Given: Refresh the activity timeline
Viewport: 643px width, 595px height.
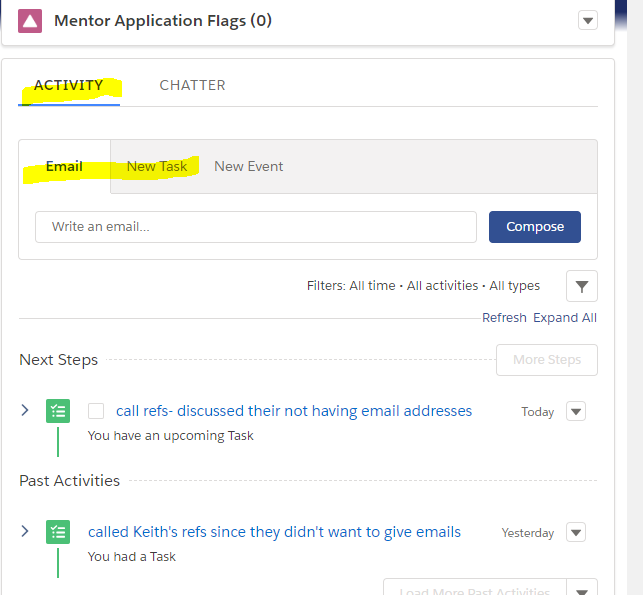Looking at the screenshot, I should click(504, 318).
